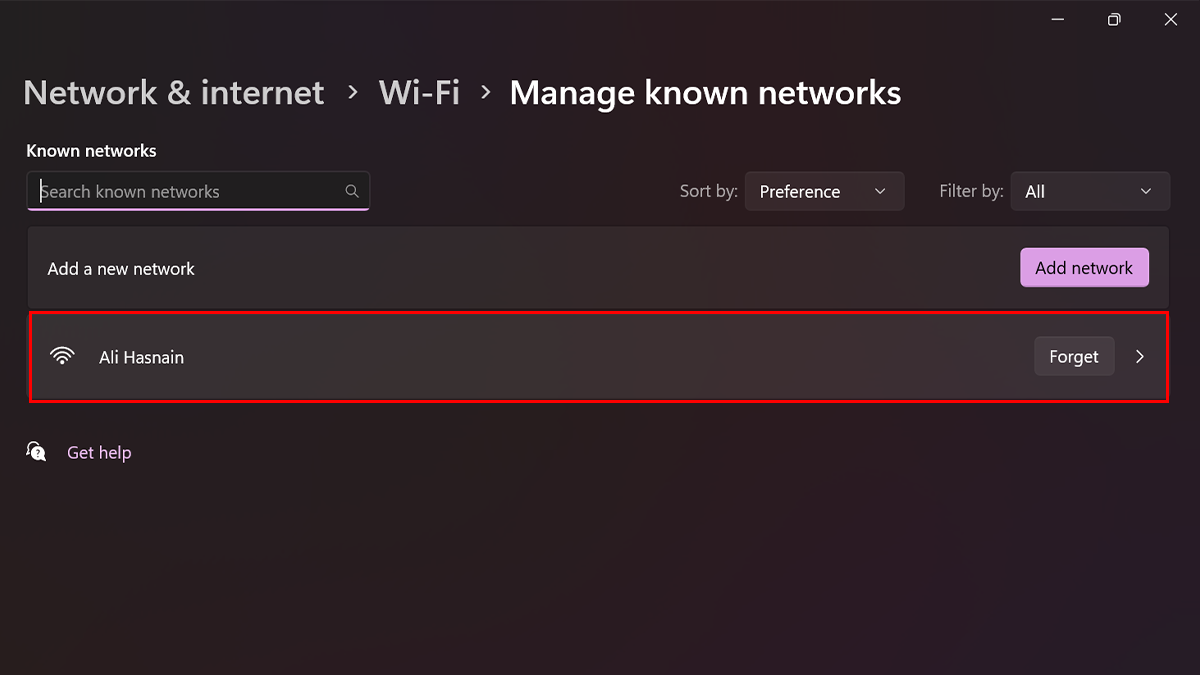Click the breadcrumb arrow after Network & internet

click(x=352, y=92)
